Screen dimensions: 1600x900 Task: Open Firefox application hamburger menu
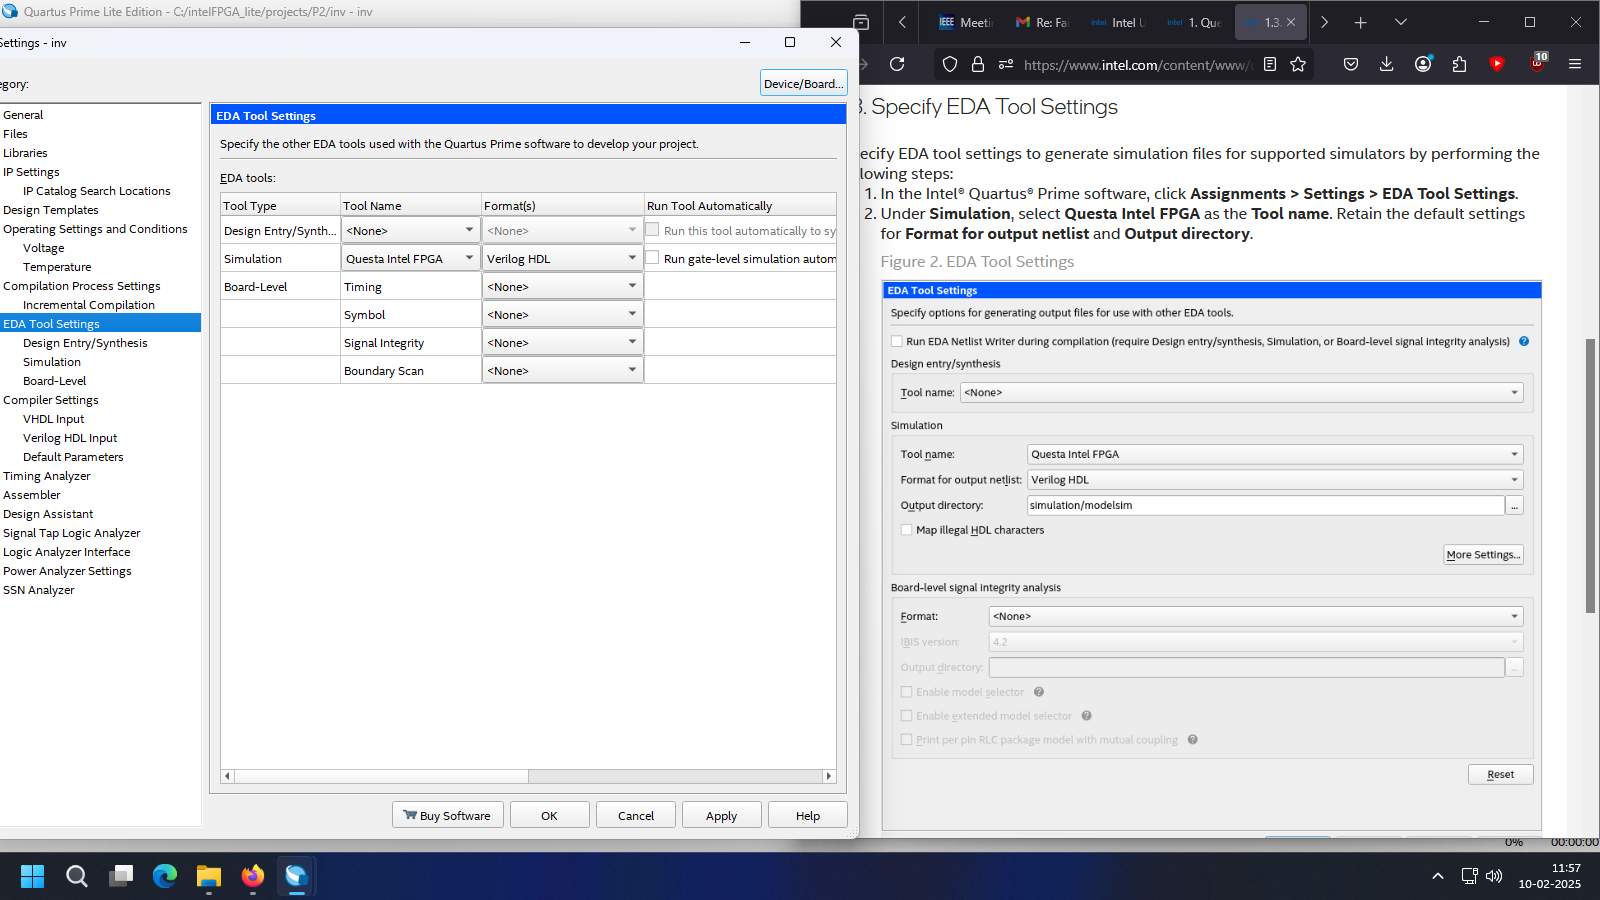coord(1574,64)
